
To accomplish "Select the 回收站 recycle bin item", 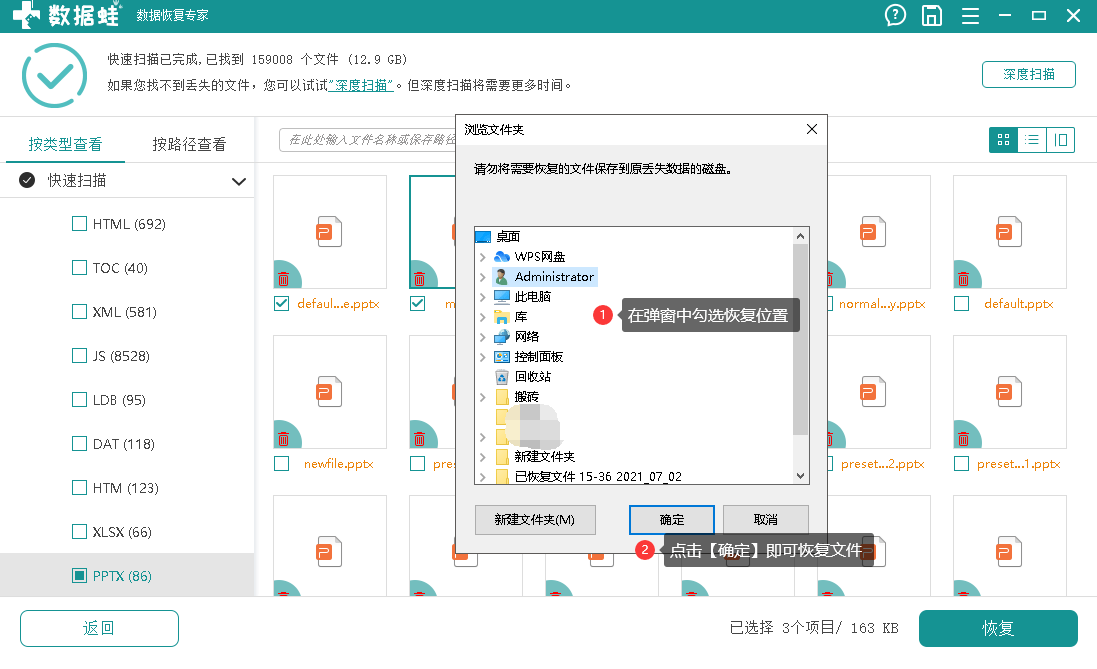I will coord(532,376).
